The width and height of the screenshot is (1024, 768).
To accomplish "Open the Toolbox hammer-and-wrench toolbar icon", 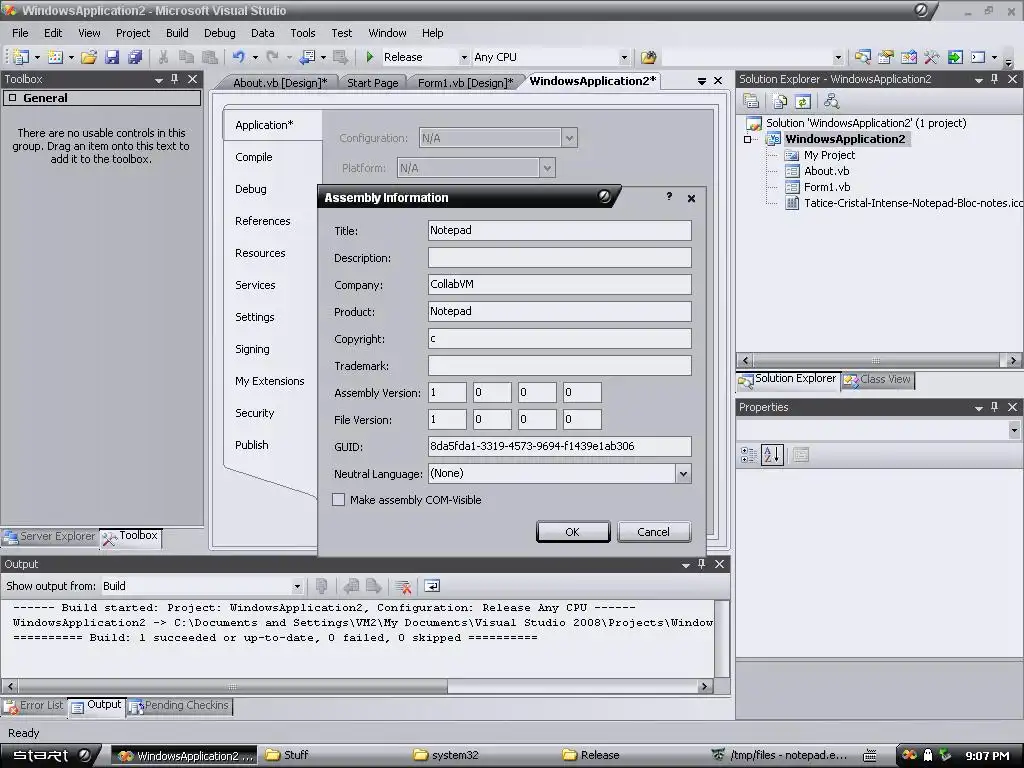I will point(932,57).
